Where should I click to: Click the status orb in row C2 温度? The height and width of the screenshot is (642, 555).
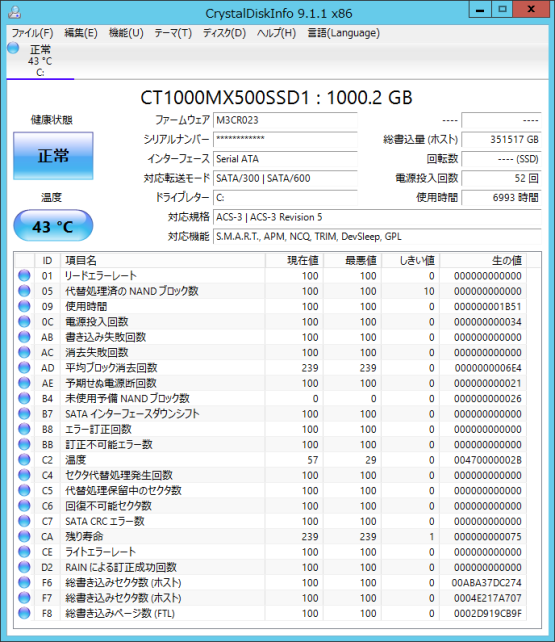[x=24, y=460]
